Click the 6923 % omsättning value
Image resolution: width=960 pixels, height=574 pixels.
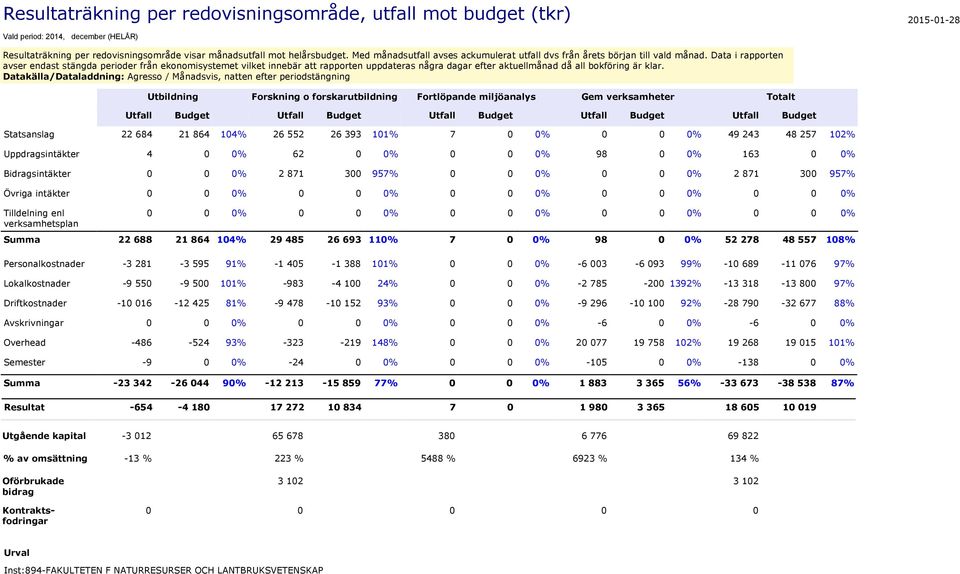point(590,458)
